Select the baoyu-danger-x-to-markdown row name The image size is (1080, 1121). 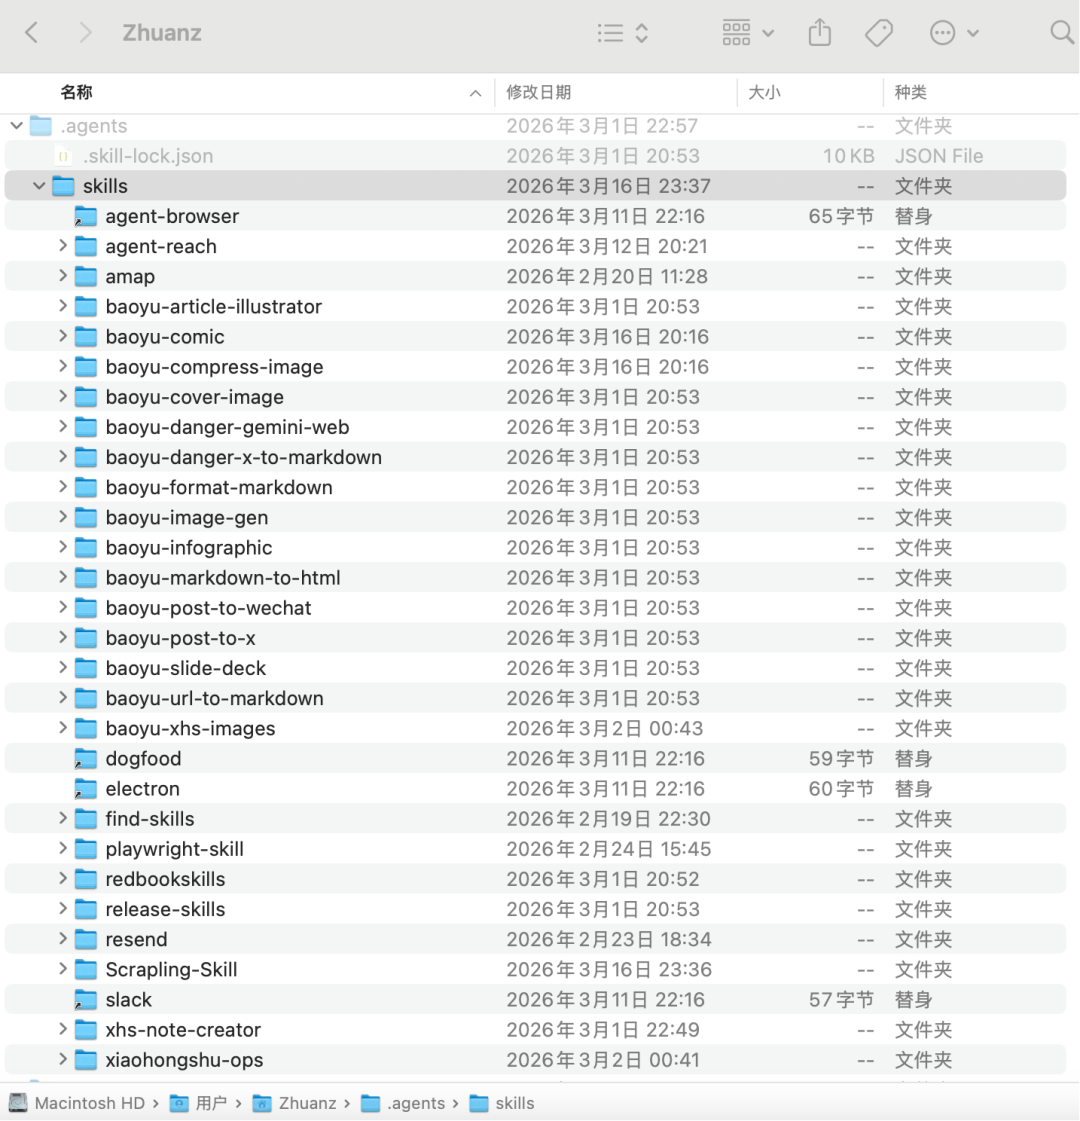click(244, 458)
